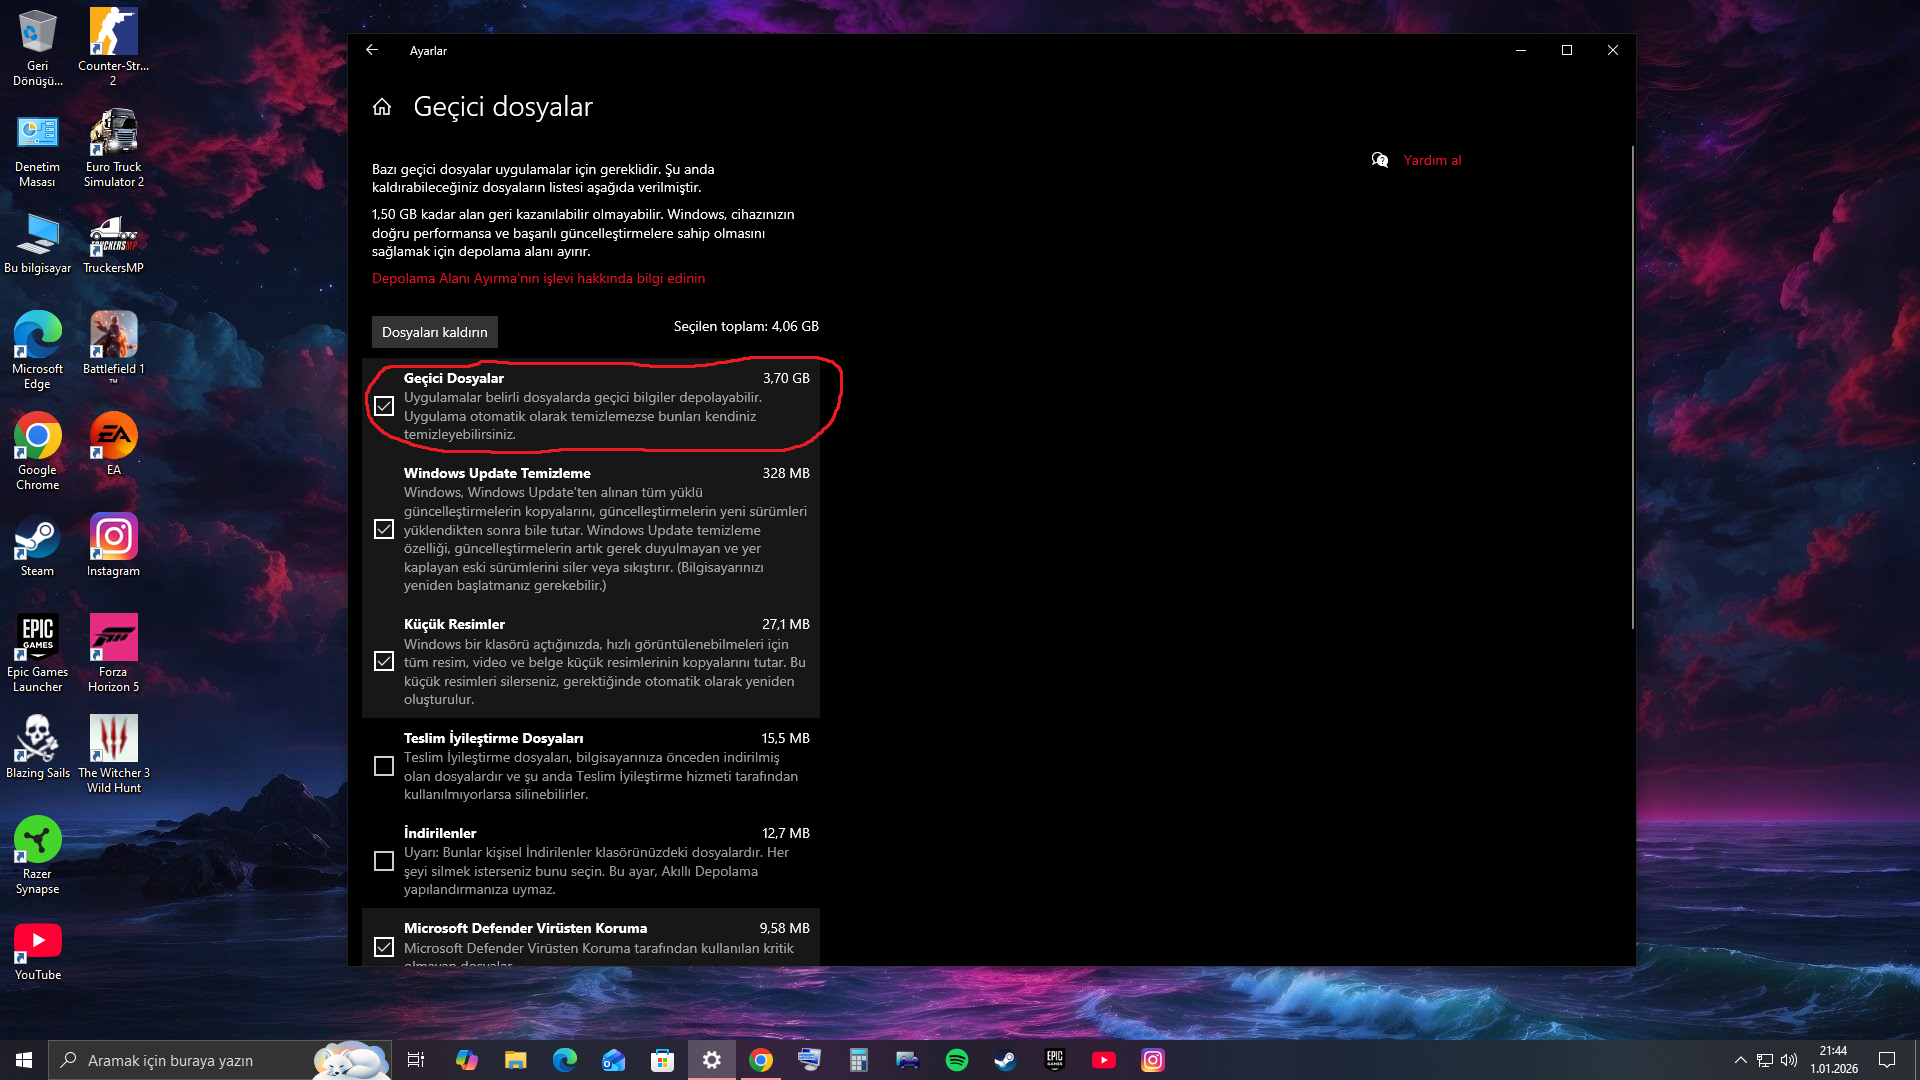The image size is (1920, 1080).
Task: Click the 'Küçük Resimler' item title
Action: [454, 624]
